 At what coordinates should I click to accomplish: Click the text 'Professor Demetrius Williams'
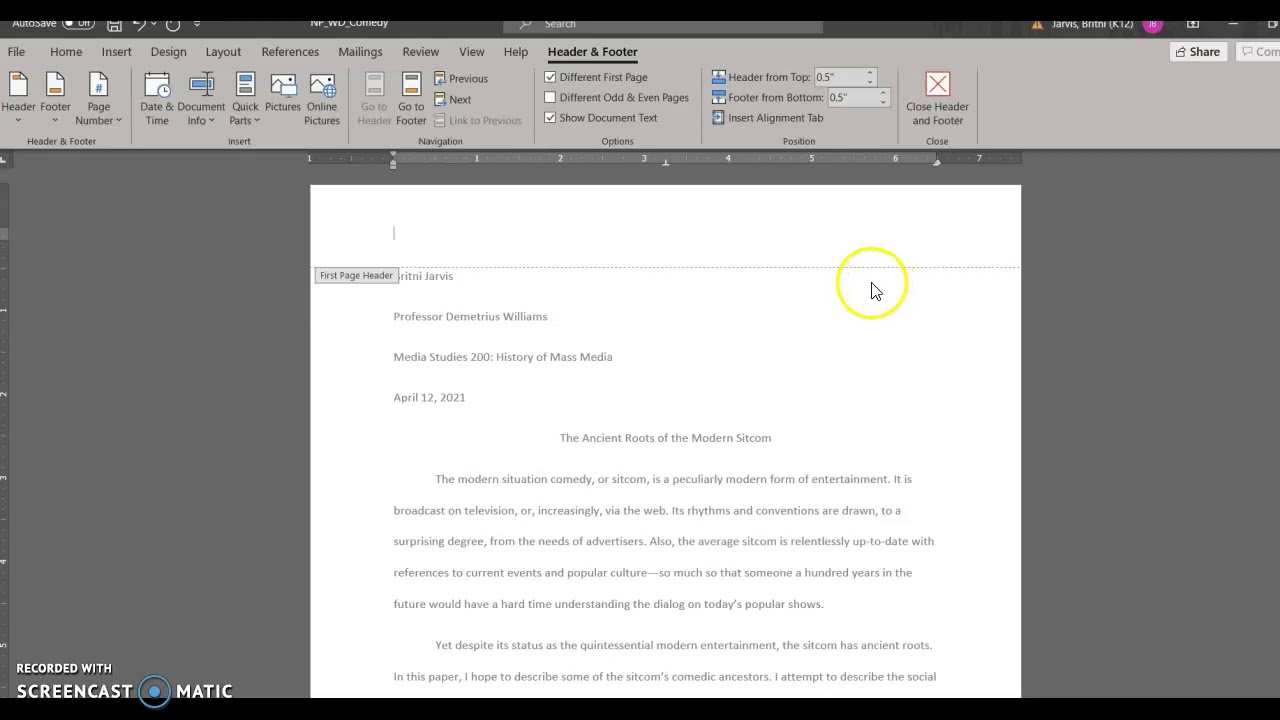point(470,316)
